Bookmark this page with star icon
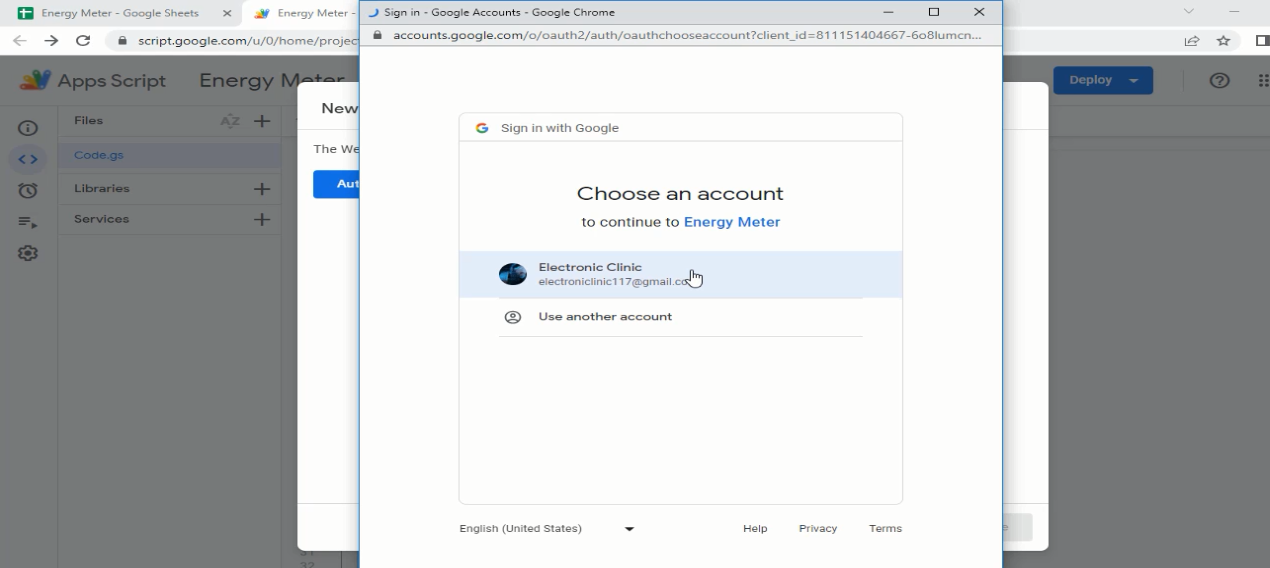1270x568 pixels. (x=1223, y=41)
